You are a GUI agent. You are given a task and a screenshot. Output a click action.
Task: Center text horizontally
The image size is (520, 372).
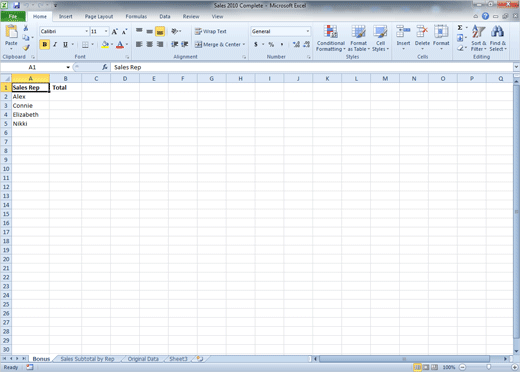coord(150,44)
